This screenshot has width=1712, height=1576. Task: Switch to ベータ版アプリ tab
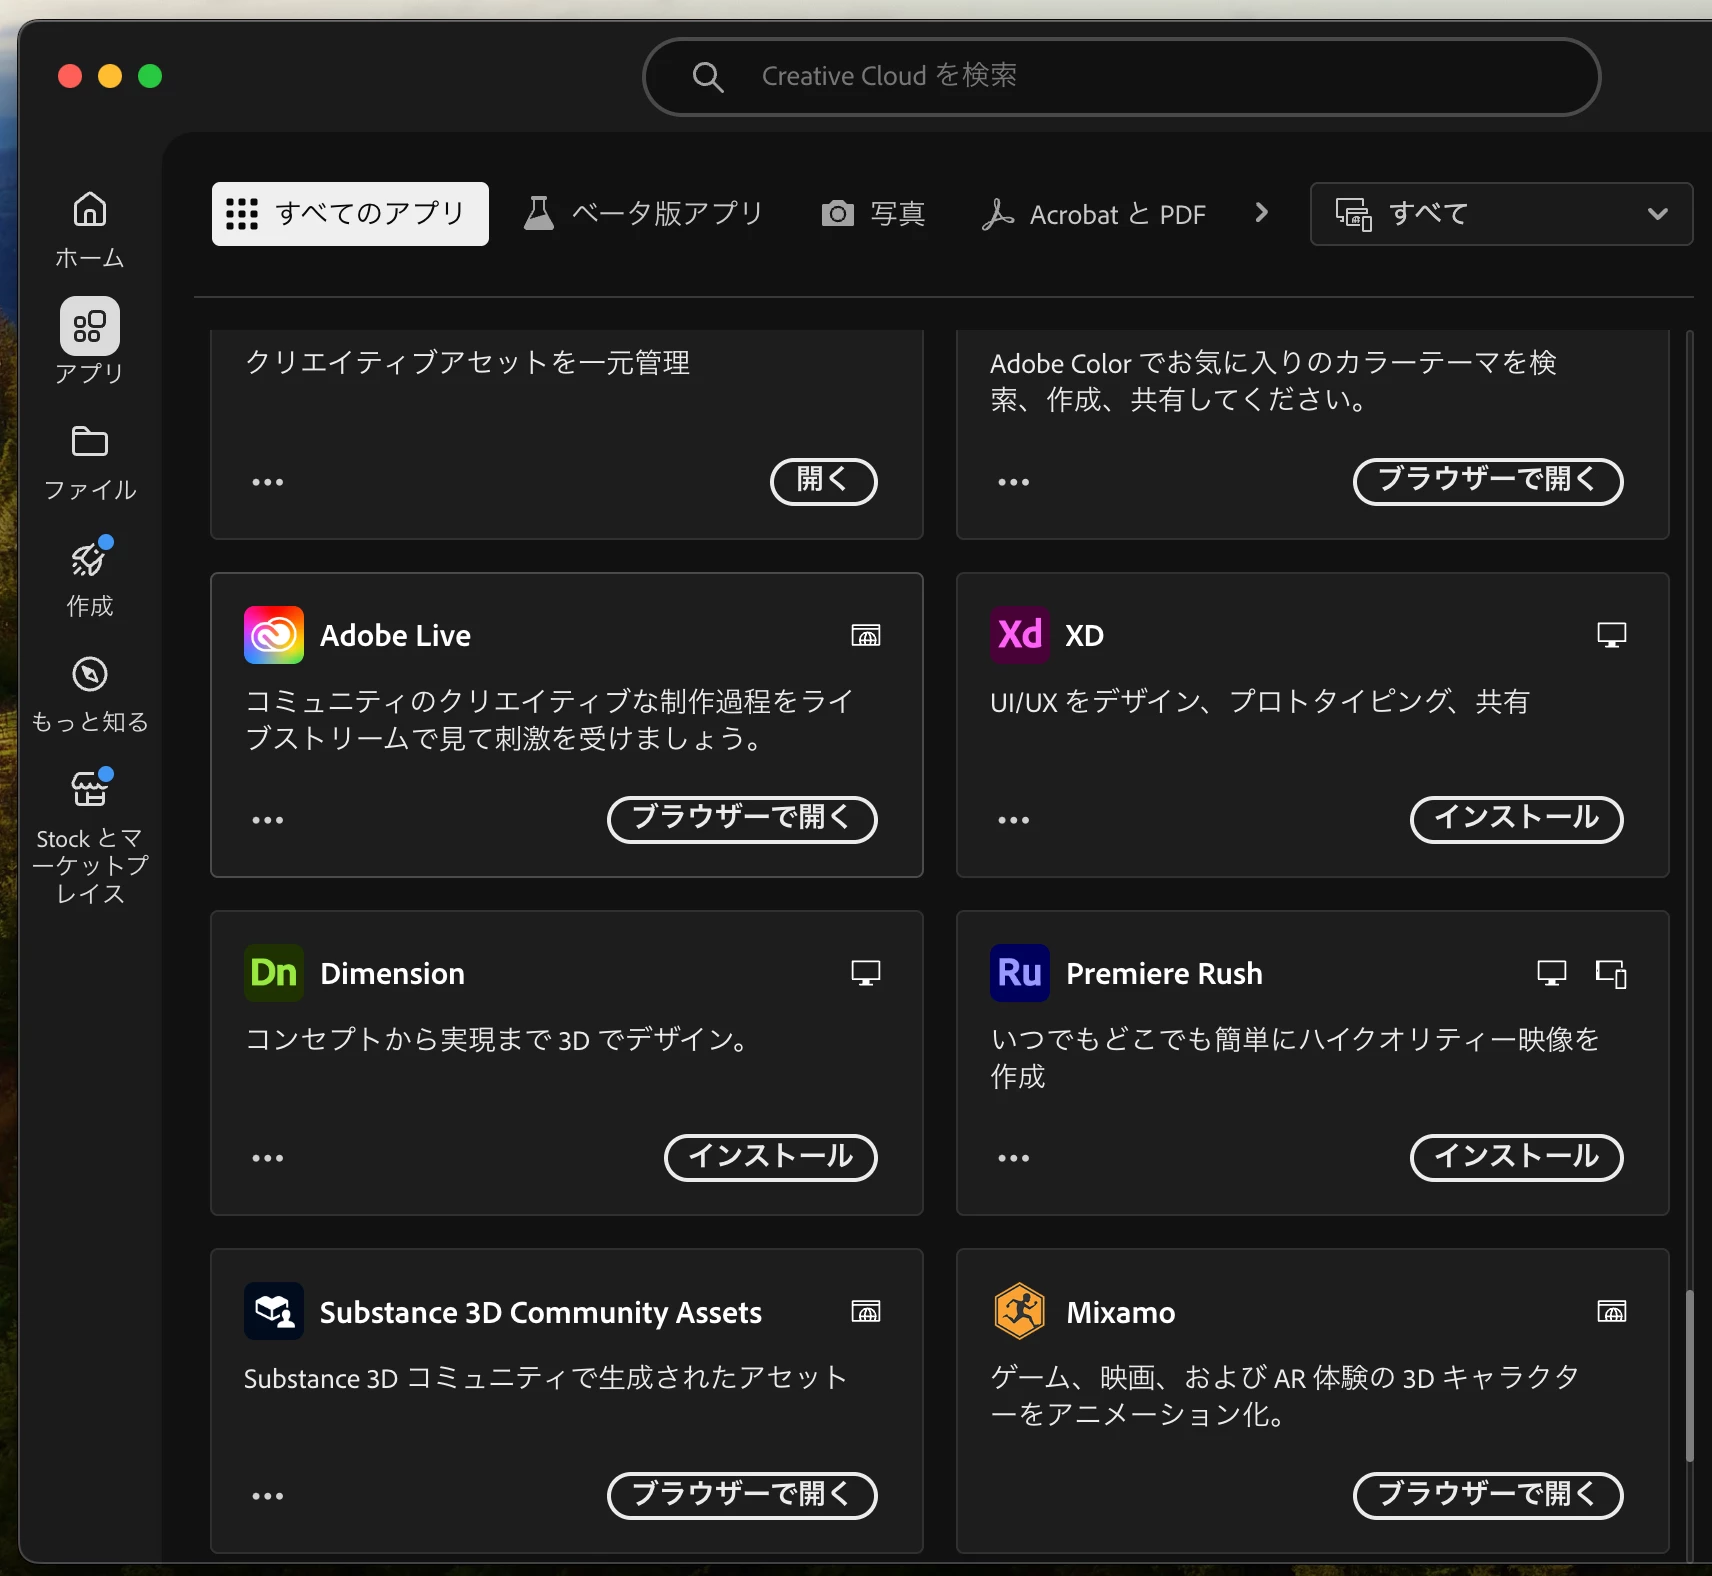click(x=644, y=214)
